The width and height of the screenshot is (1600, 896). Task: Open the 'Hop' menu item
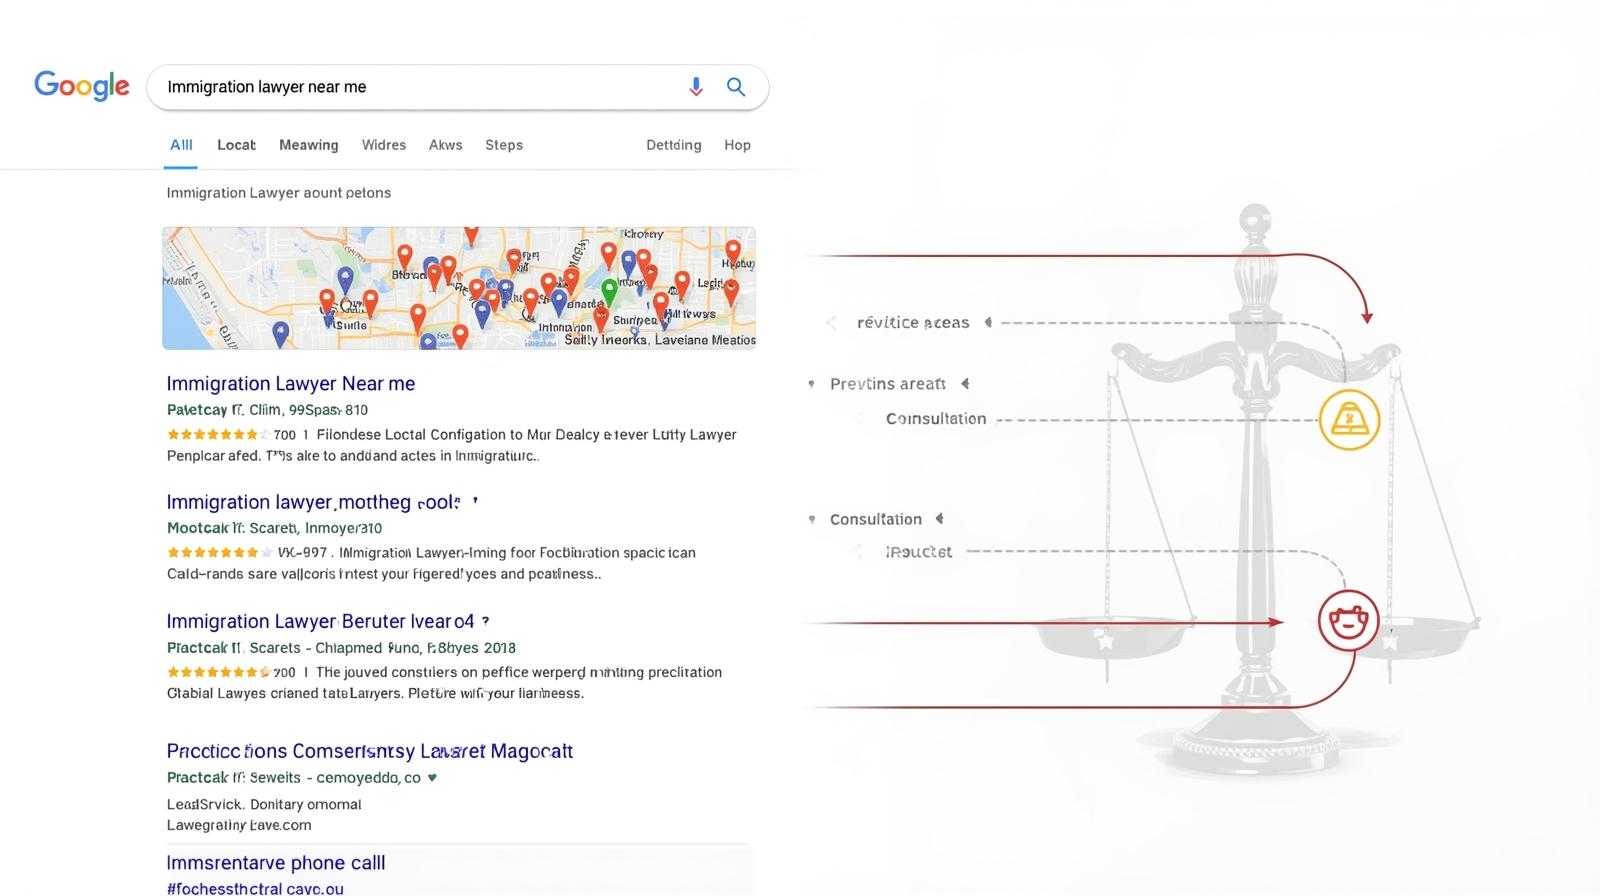click(737, 145)
